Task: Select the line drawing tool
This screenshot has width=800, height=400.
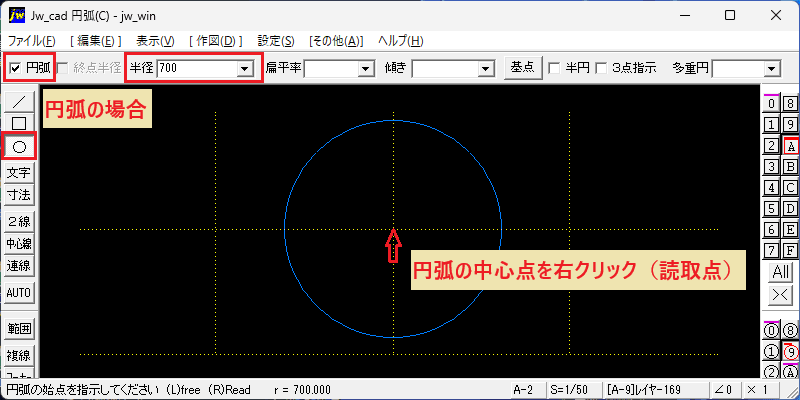Action: (x=19, y=102)
